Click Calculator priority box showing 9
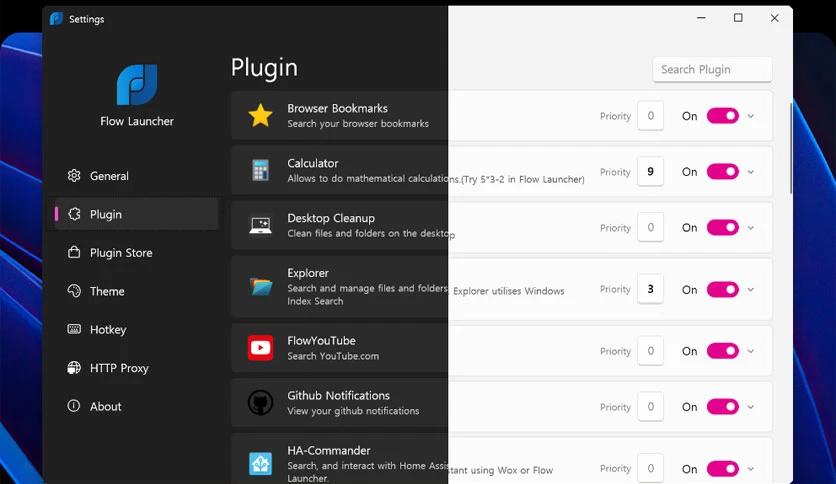Viewport: 836px width, 484px height. [x=650, y=172]
